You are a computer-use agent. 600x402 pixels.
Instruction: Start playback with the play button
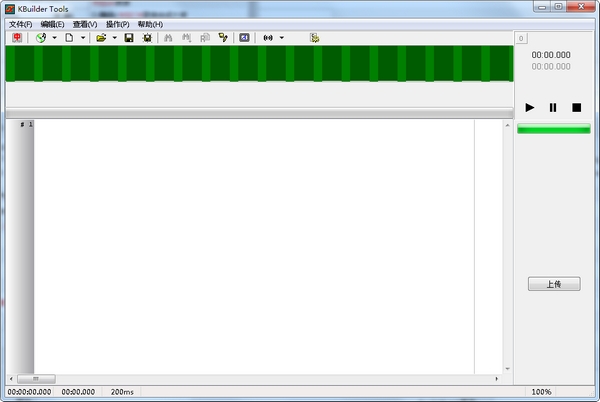pos(530,107)
